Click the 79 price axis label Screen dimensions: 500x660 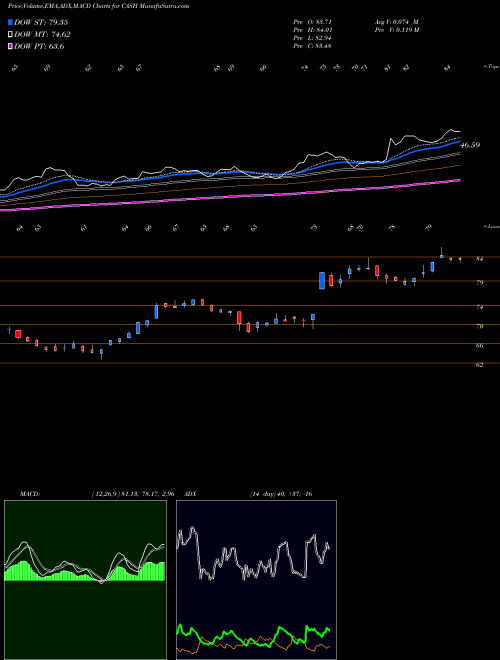click(x=479, y=283)
